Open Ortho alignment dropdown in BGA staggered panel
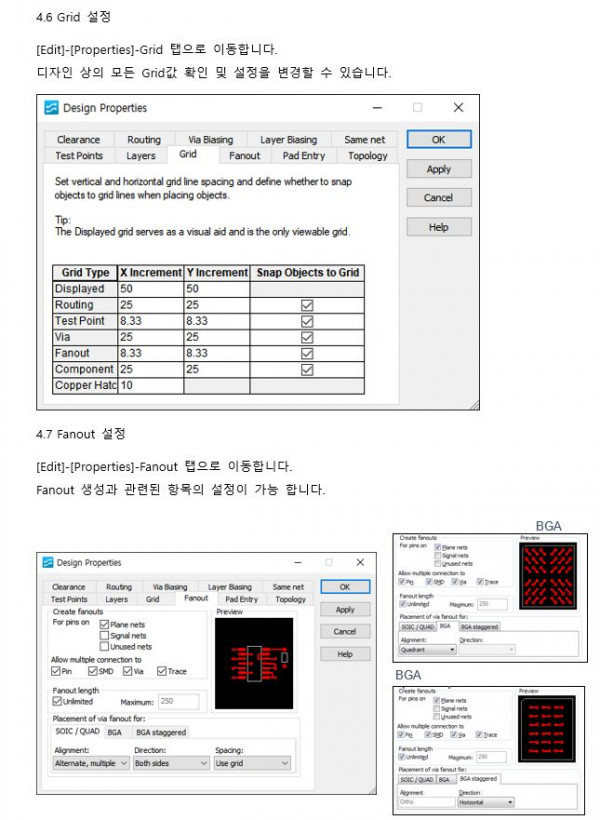This screenshot has width=600, height=820. coord(427,802)
